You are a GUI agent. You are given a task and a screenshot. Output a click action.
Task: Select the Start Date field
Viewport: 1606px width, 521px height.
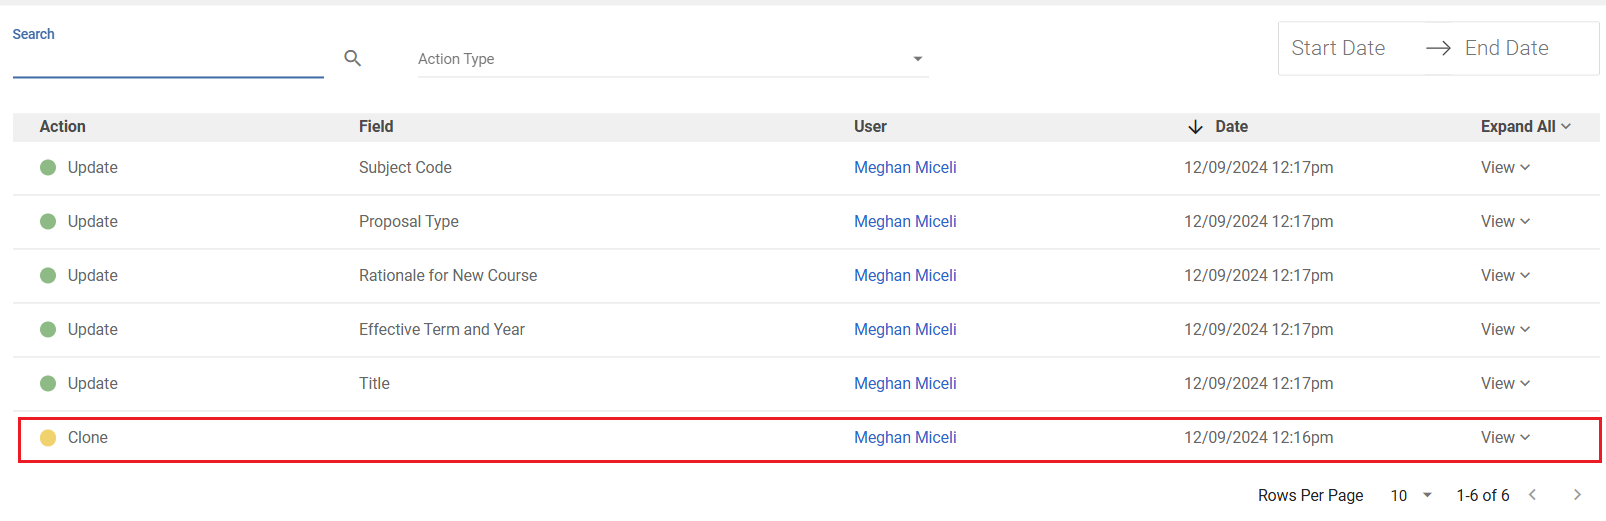[x=1338, y=48]
